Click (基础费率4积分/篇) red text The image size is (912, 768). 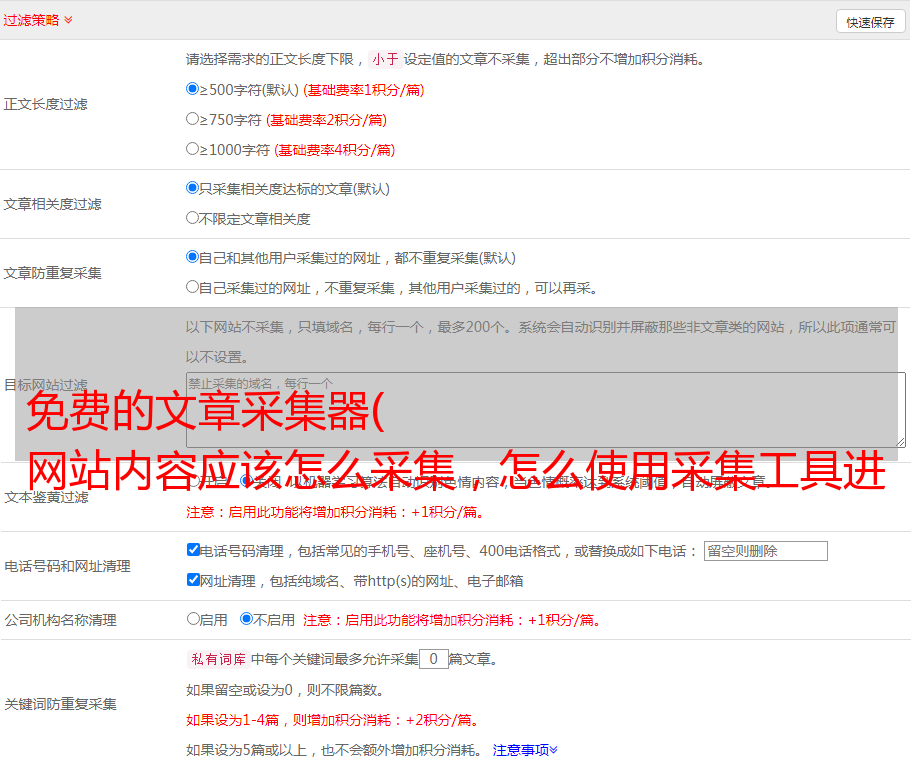(x=334, y=150)
